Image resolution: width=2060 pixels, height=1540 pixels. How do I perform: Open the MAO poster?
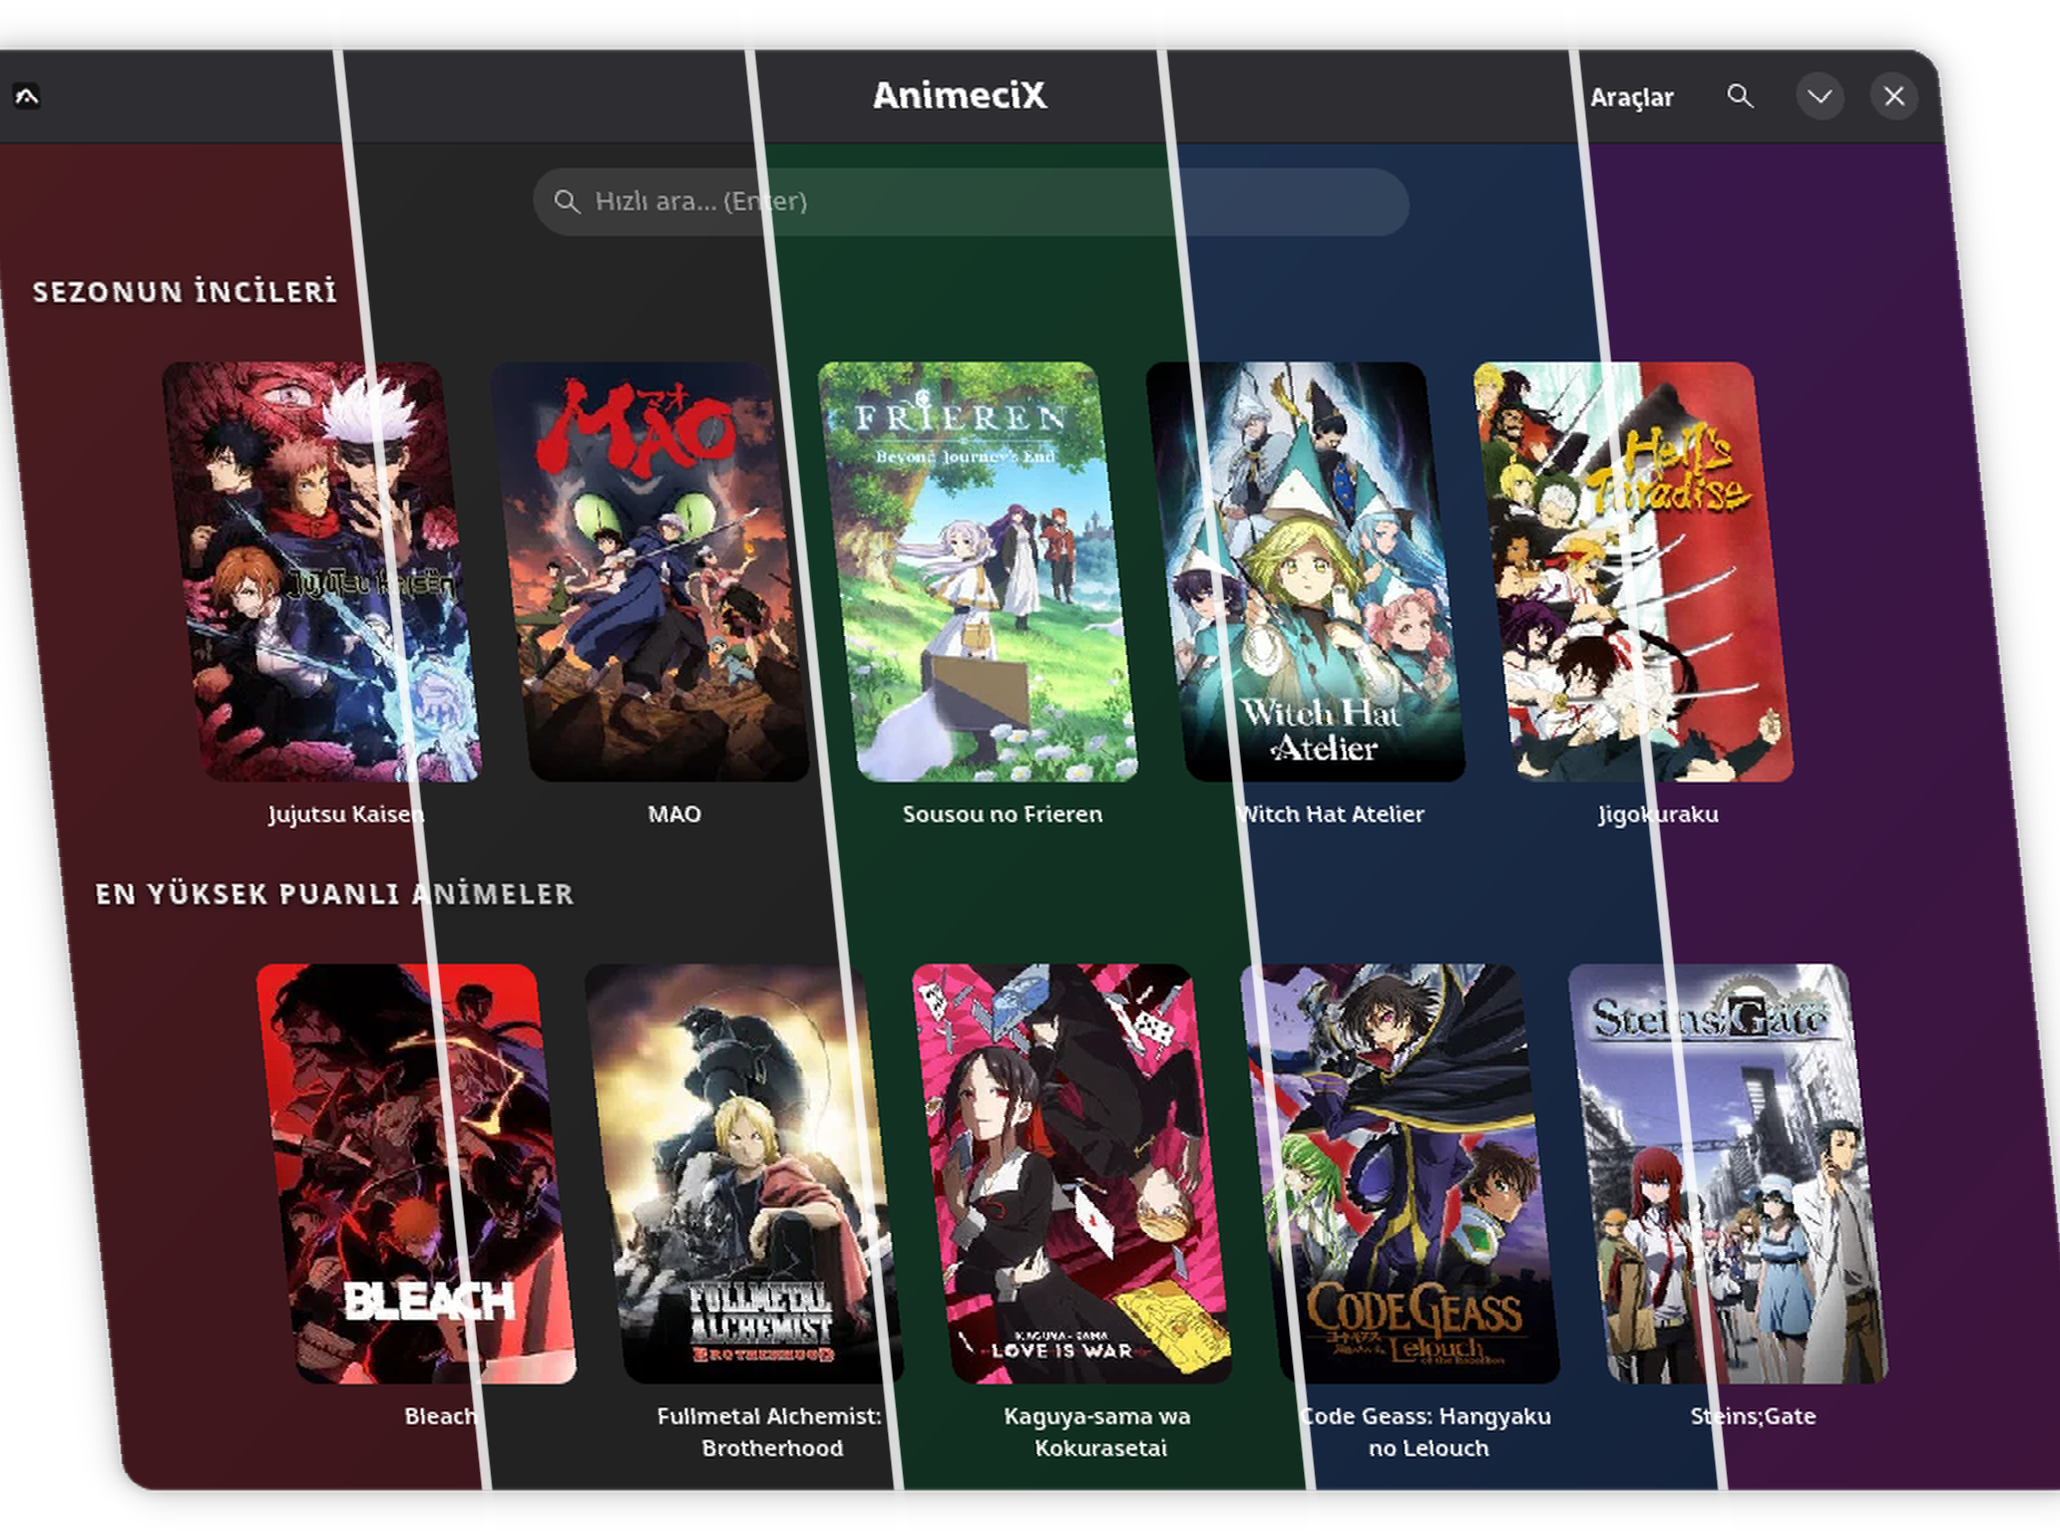click(x=650, y=571)
